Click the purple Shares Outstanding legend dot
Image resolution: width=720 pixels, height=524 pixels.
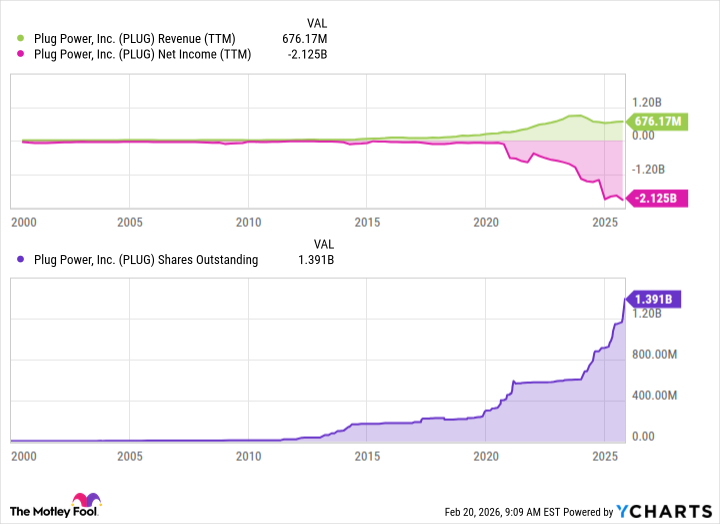pyautogui.click(x=23, y=260)
